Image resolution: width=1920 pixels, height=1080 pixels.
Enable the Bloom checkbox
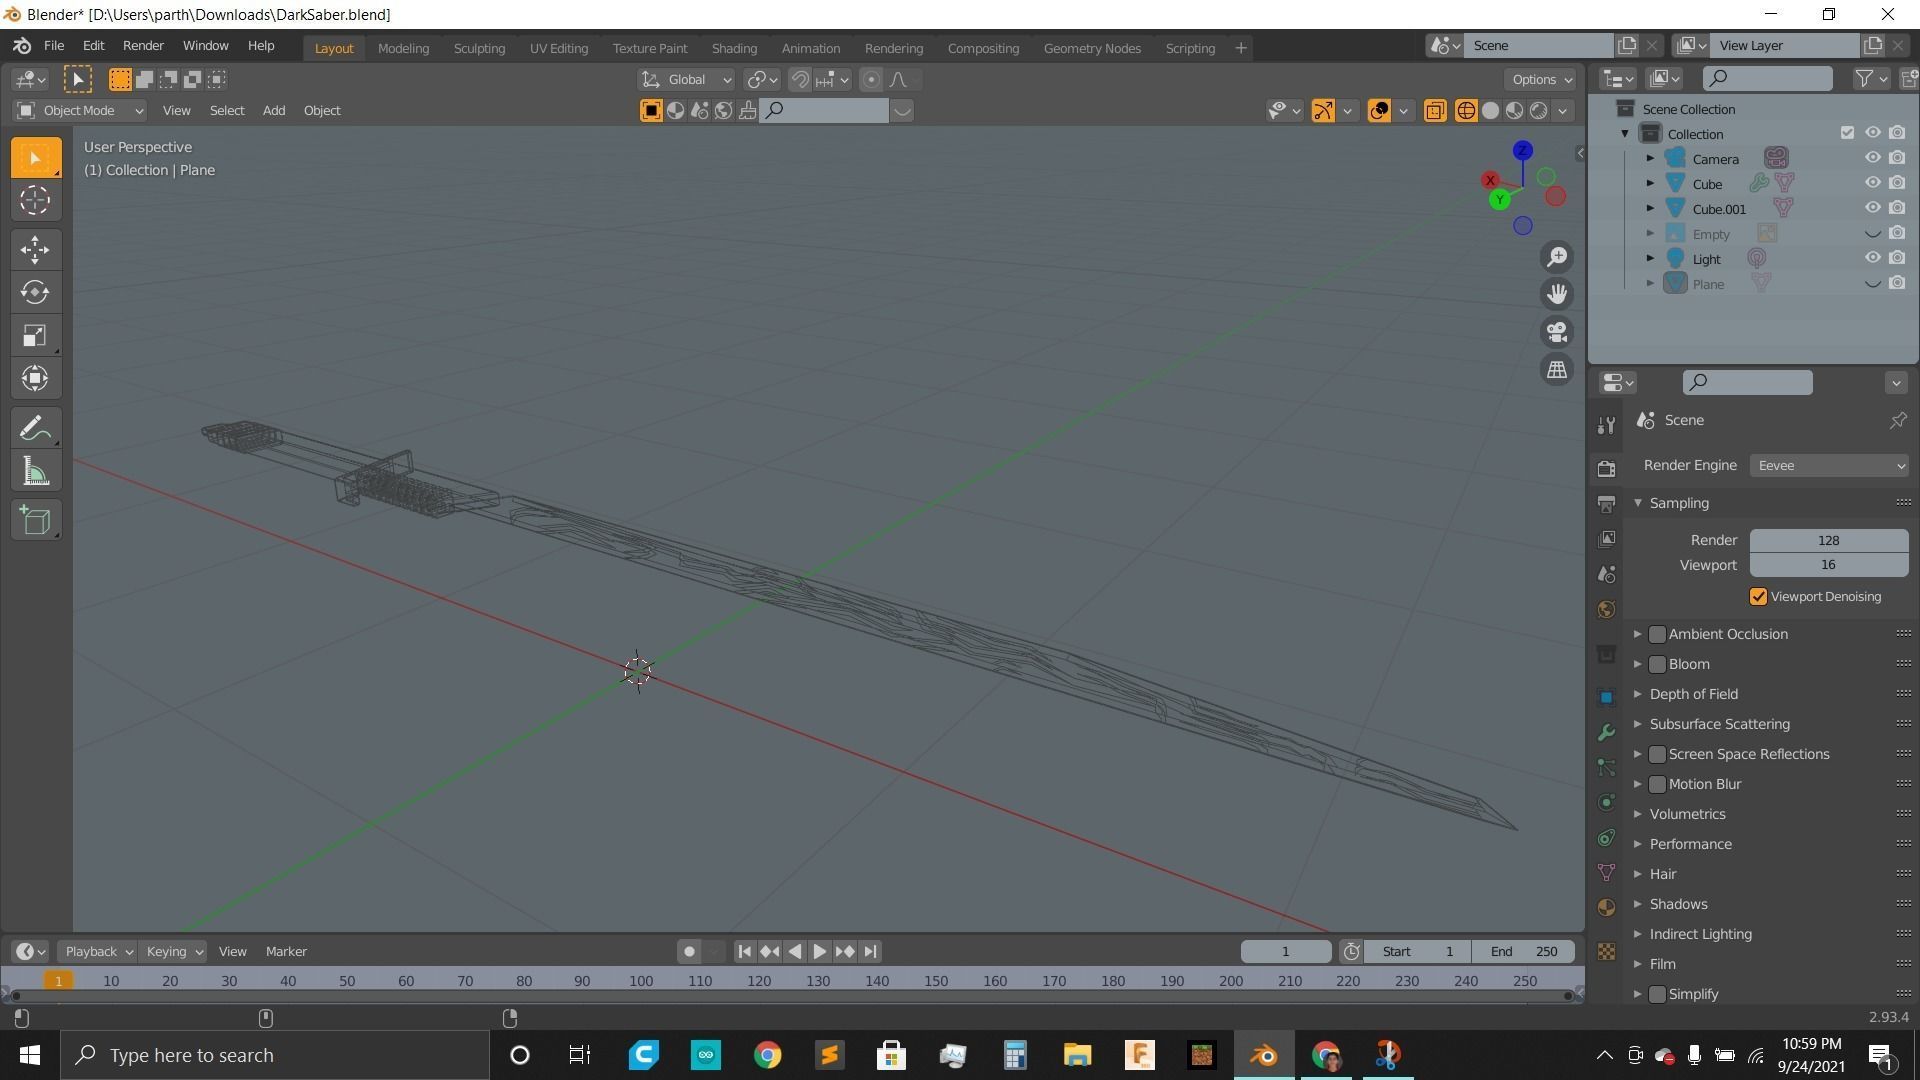pos(1657,664)
